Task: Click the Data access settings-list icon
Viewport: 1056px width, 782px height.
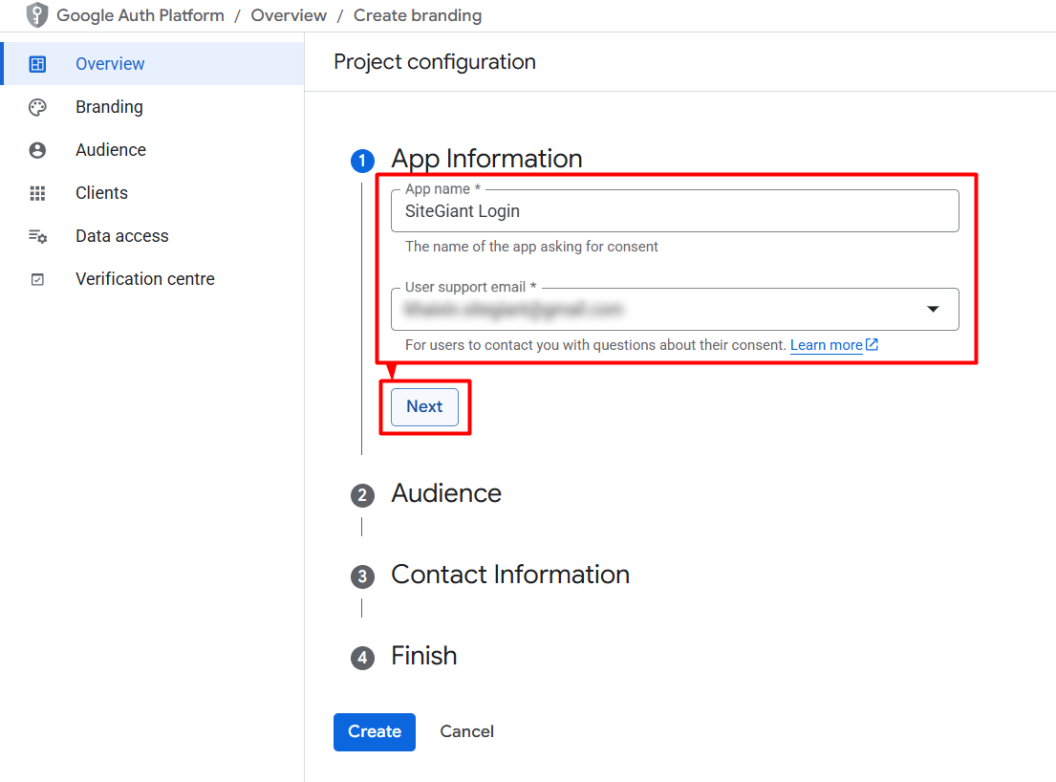Action: [x=38, y=236]
